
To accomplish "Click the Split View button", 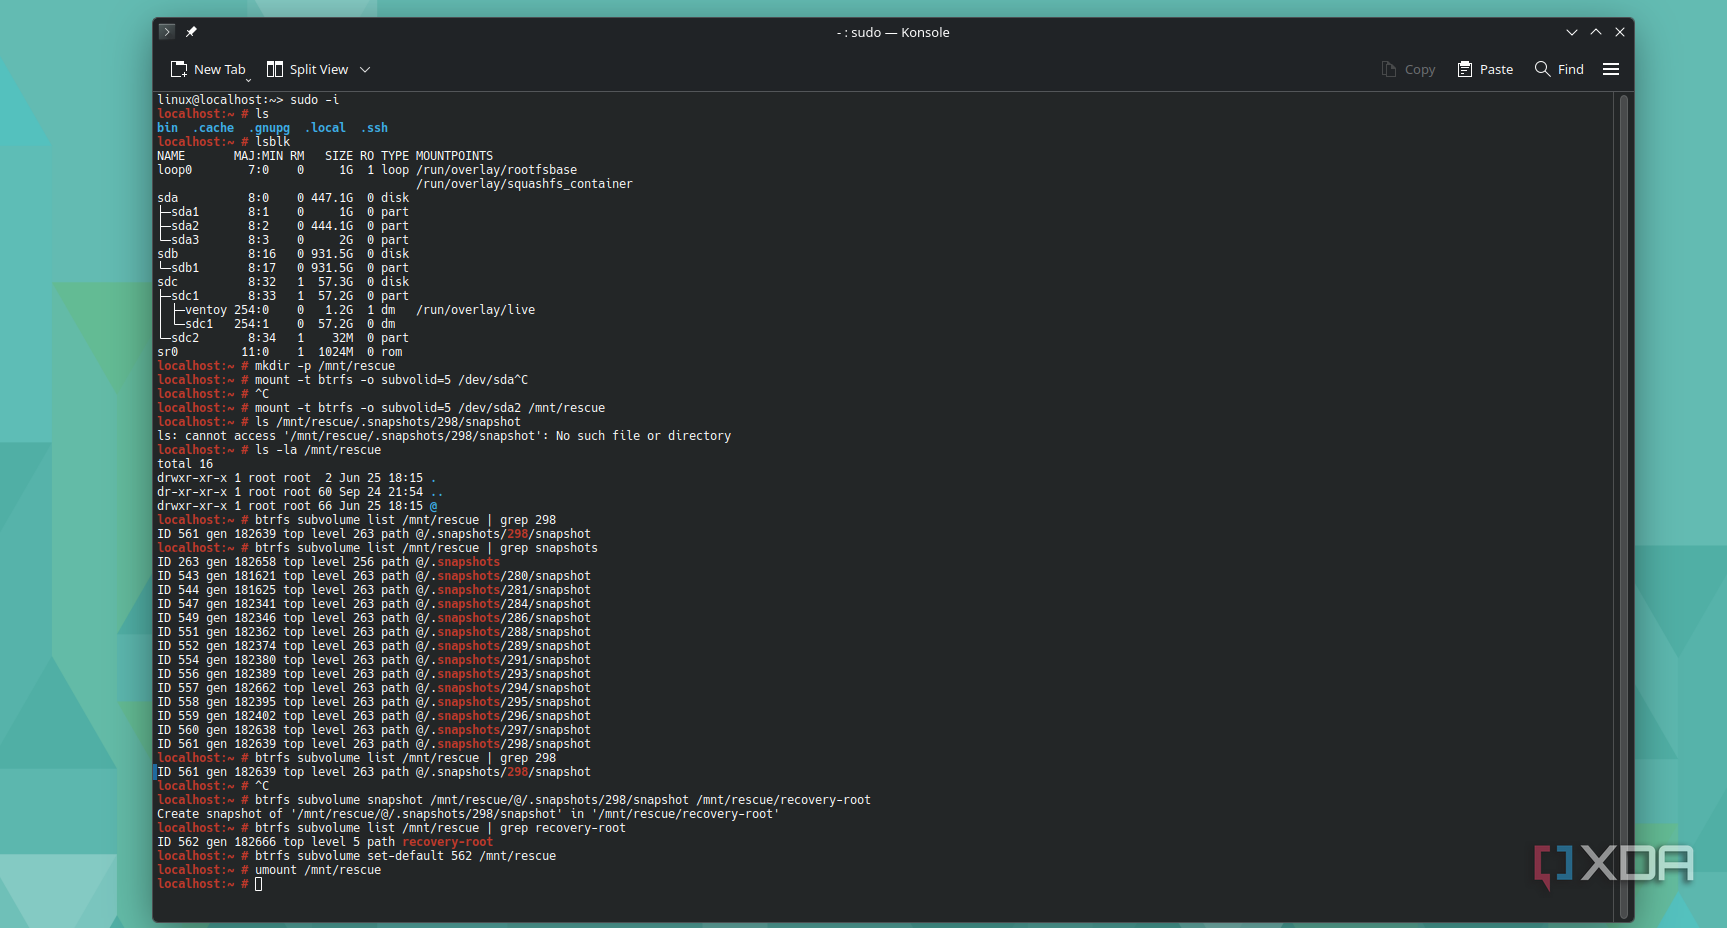I will [307, 69].
